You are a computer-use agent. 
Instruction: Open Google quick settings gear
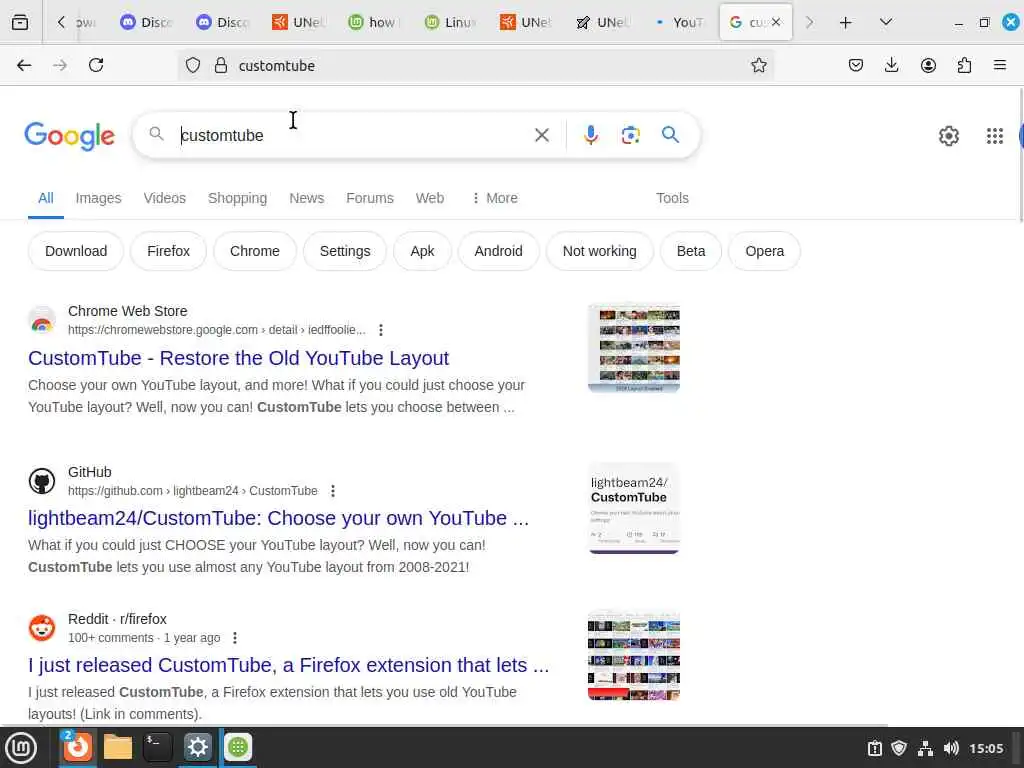pos(948,136)
